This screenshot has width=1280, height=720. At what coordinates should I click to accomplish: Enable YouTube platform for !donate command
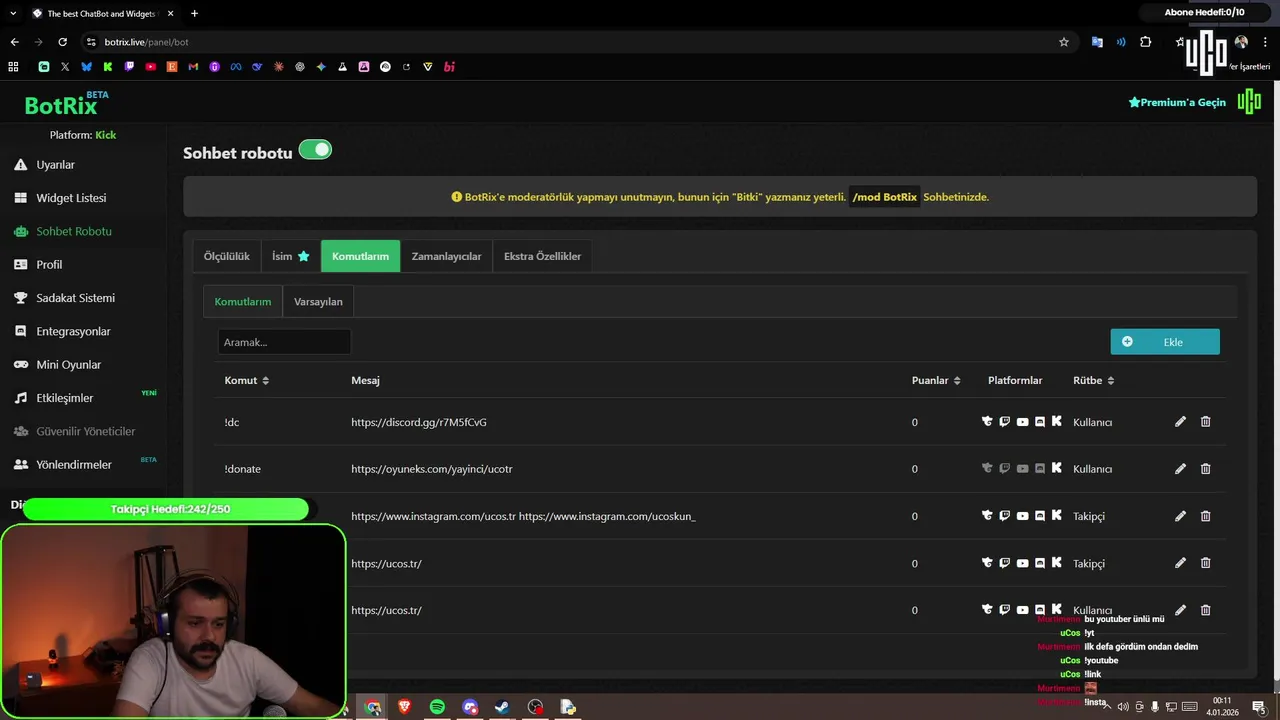tap(1022, 468)
